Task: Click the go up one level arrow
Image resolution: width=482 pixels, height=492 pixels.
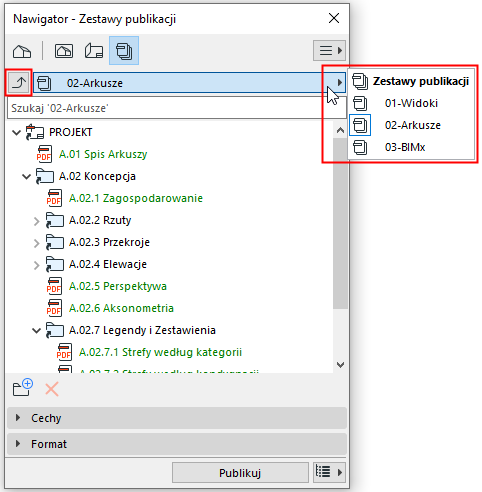Action: (x=19, y=83)
